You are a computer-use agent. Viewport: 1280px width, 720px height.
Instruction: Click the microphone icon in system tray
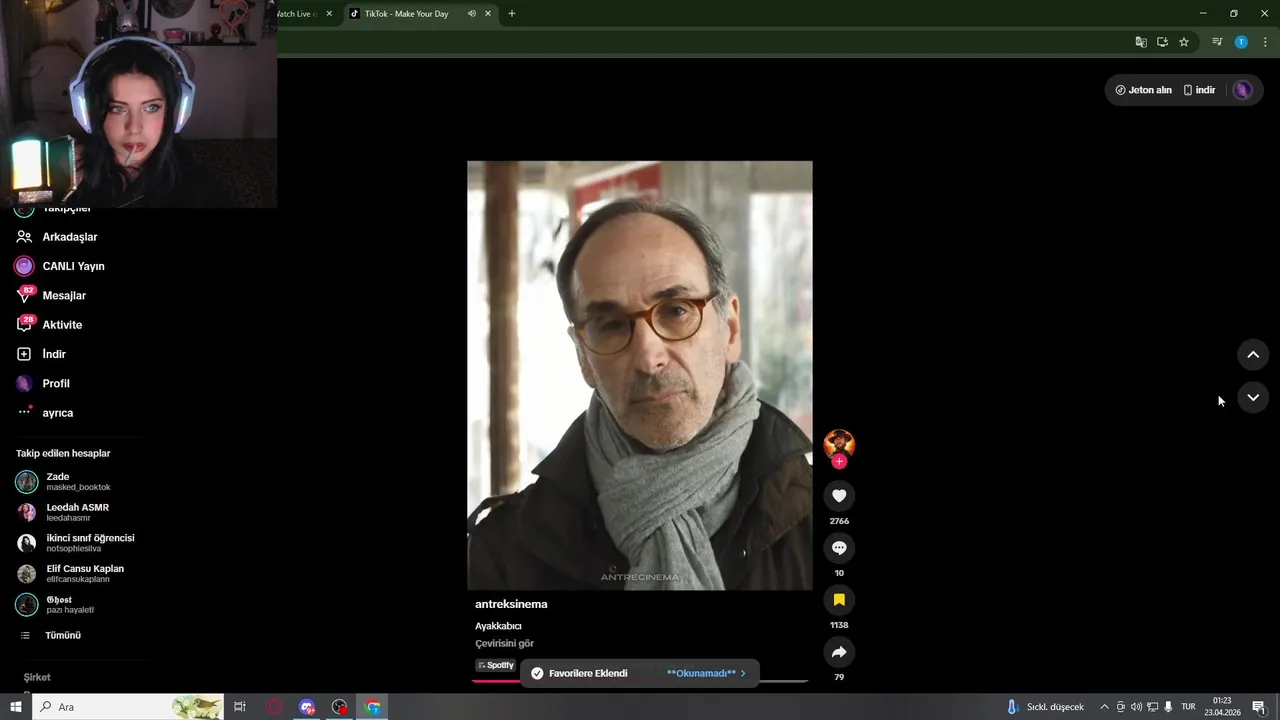pos(1168,707)
